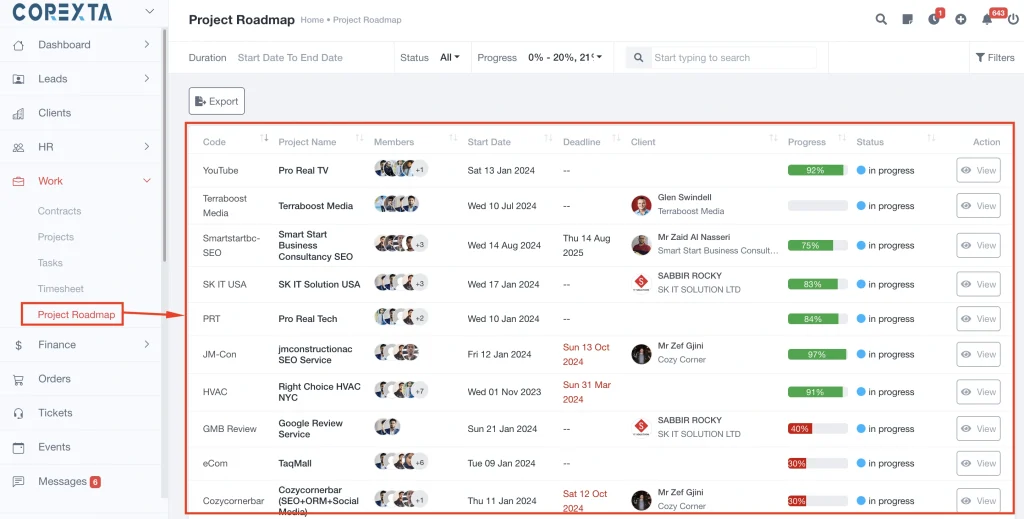Open sticky notes icon in header
Image resolution: width=1024 pixels, height=519 pixels.
(907, 20)
